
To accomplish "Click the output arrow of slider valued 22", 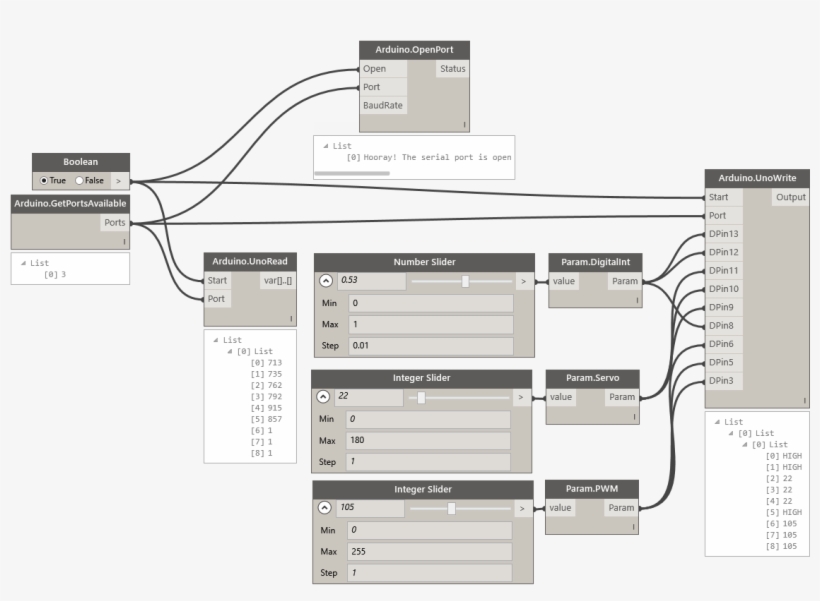I will click(521, 398).
